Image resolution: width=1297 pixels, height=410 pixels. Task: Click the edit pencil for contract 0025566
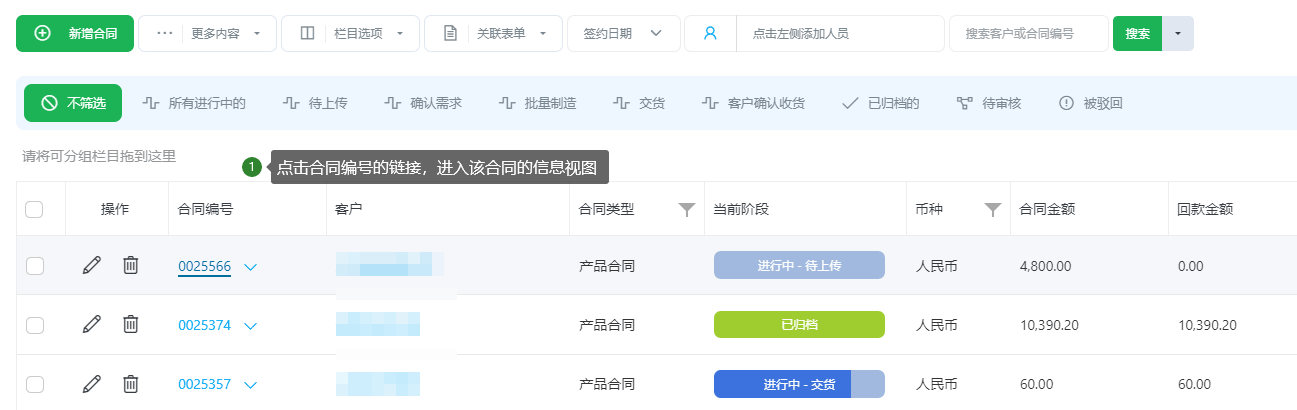(x=92, y=266)
